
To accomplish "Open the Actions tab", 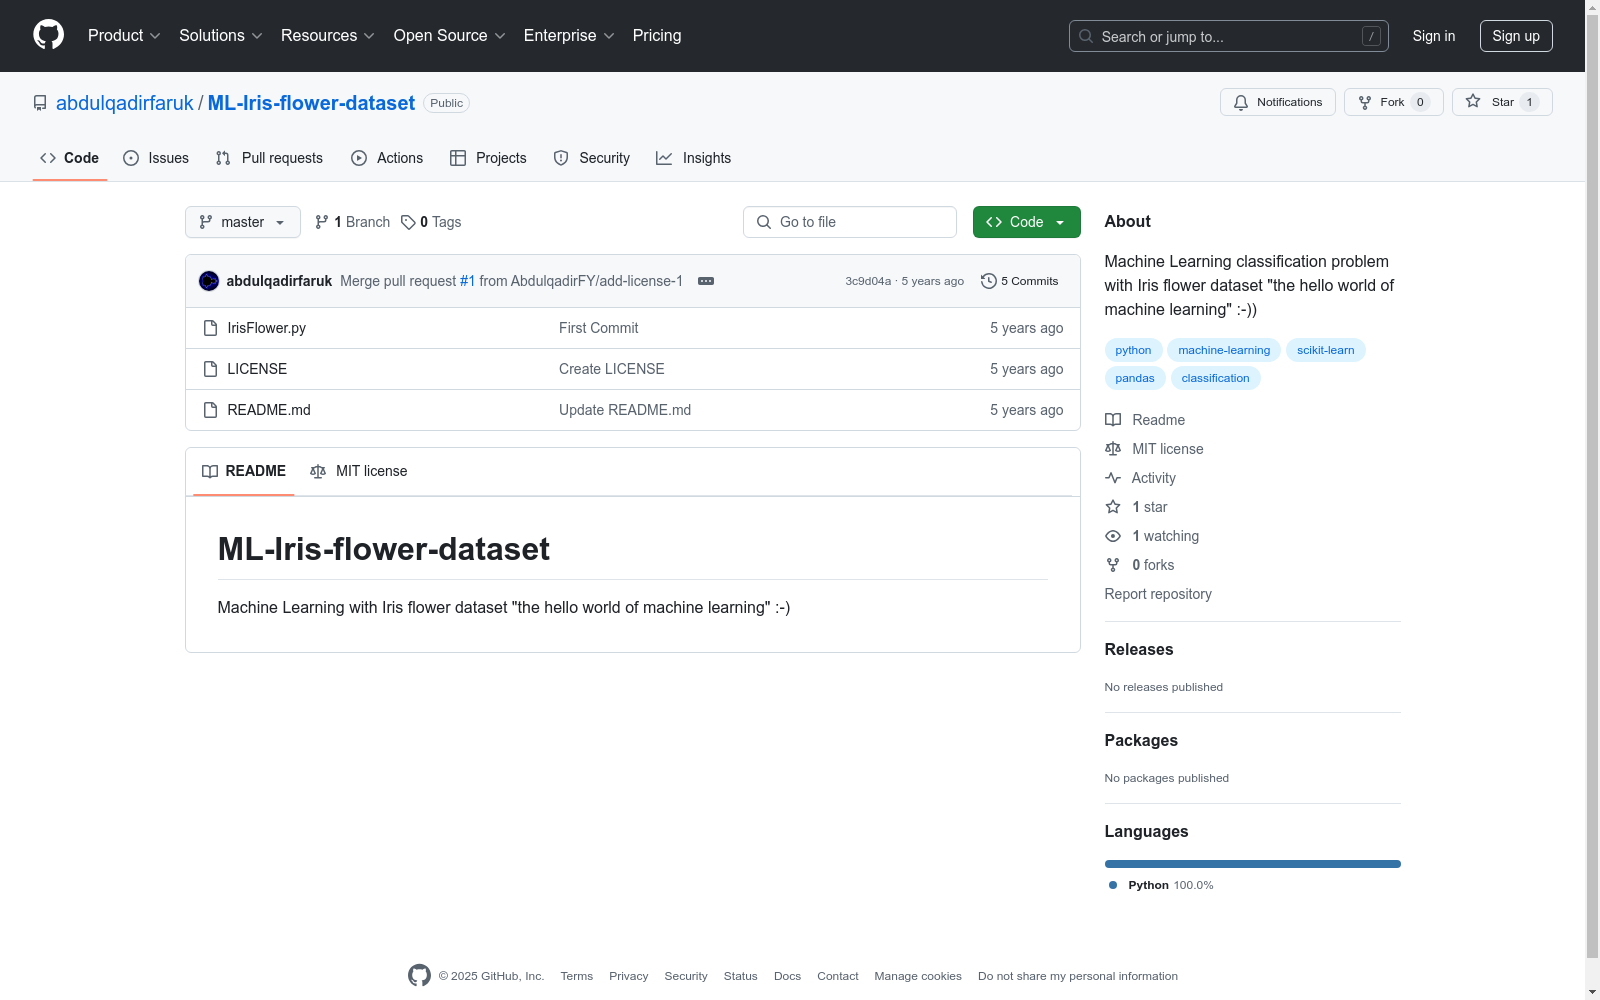I will point(387,158).
